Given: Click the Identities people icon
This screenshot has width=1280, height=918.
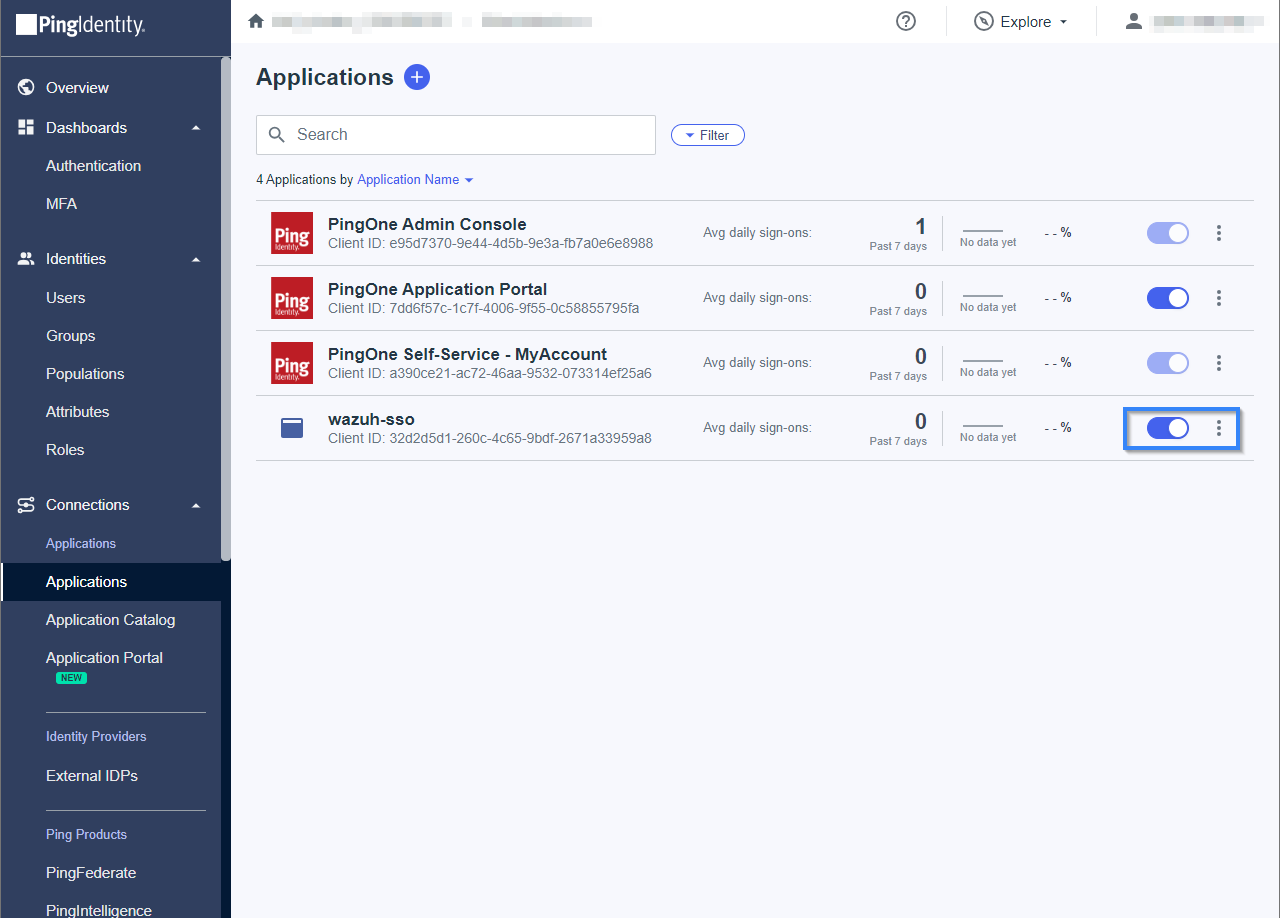Looking at the screenshot, I should coord(27,259).
